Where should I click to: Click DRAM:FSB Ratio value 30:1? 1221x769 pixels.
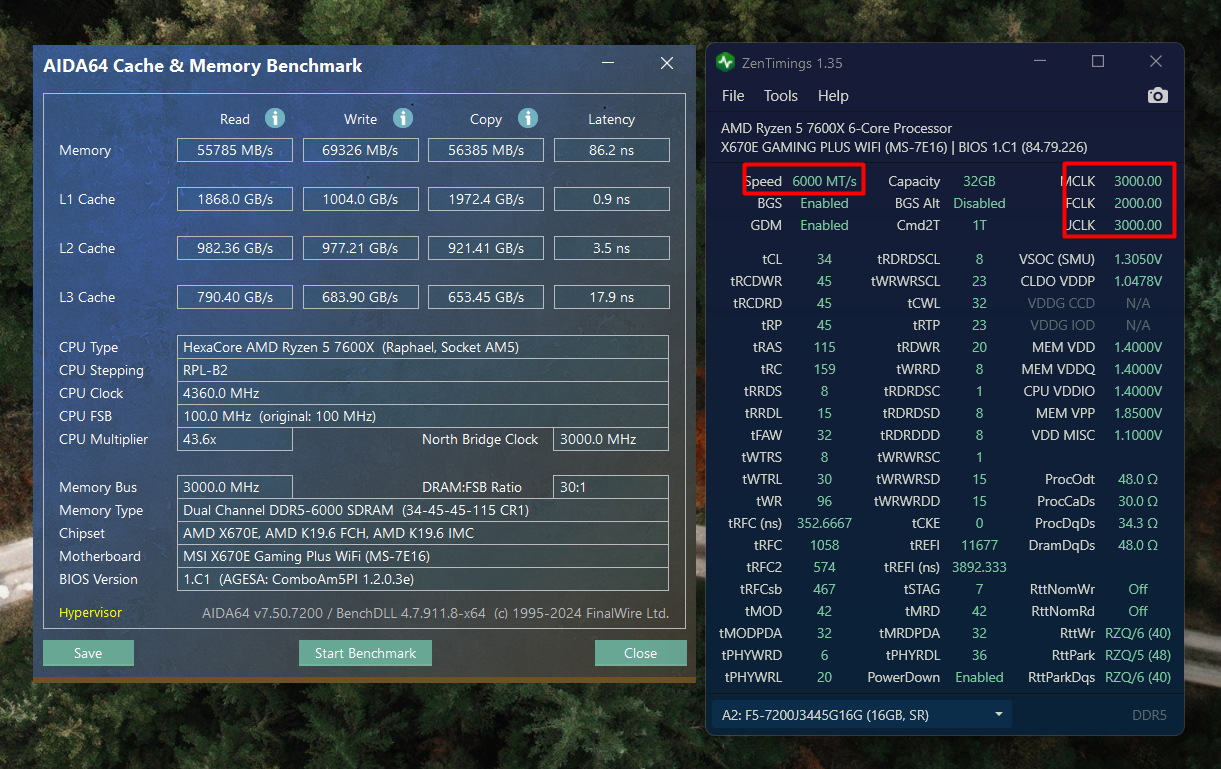coord(611,487)
